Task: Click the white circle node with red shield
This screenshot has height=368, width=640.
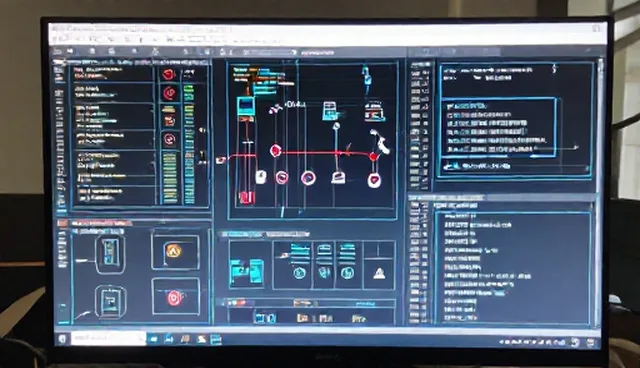Action: pyautogui.click(x=374, y=180)
